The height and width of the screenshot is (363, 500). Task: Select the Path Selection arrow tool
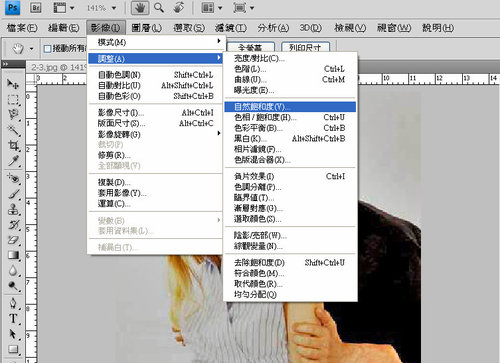click(13, 334)
